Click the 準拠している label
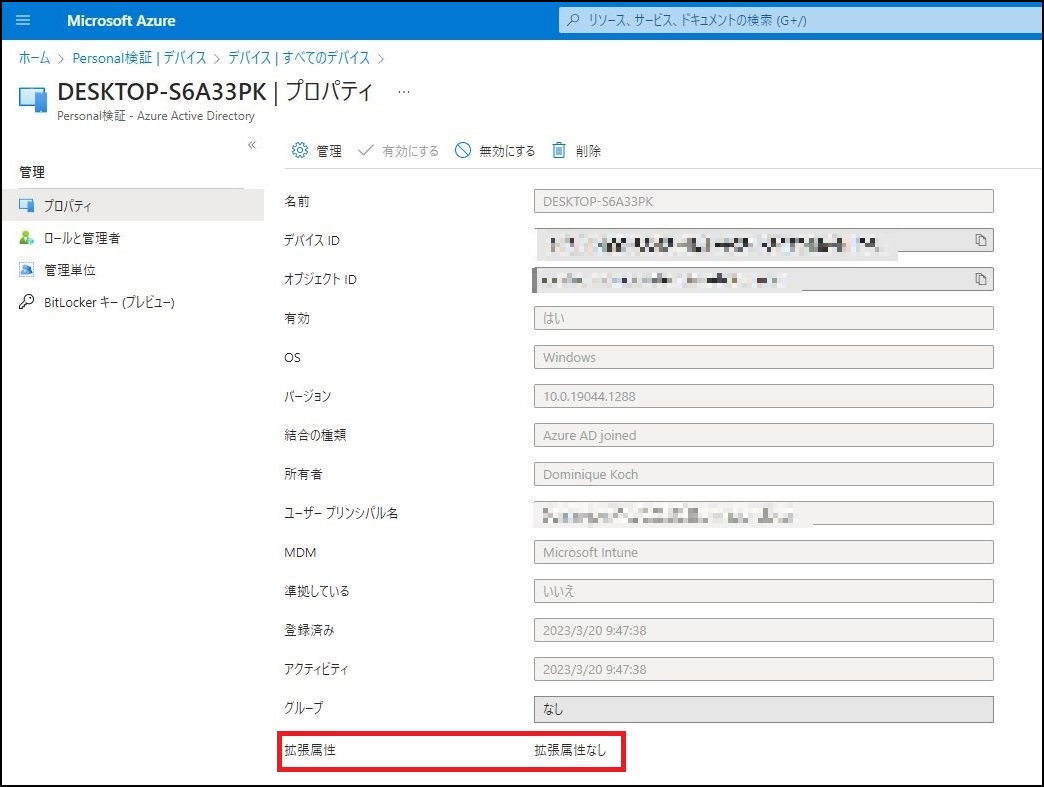1044x787 pixels. [x=317, y=591]
